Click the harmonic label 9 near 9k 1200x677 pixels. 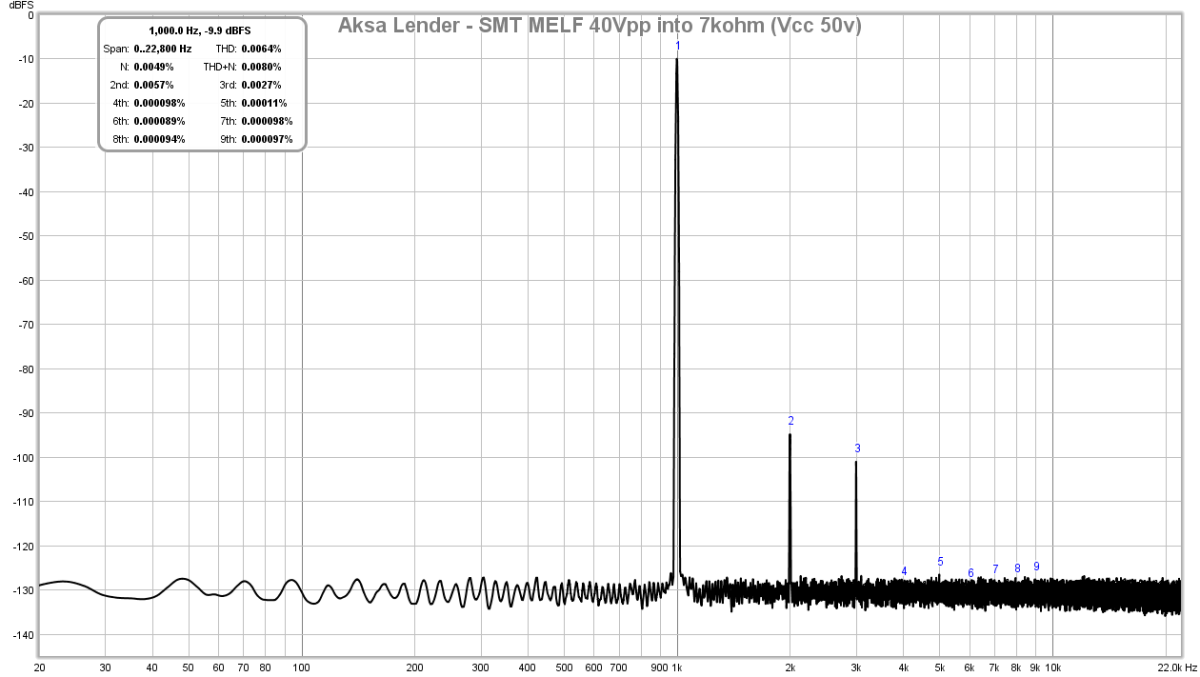pyautogui.click(x=1036, y=566)
